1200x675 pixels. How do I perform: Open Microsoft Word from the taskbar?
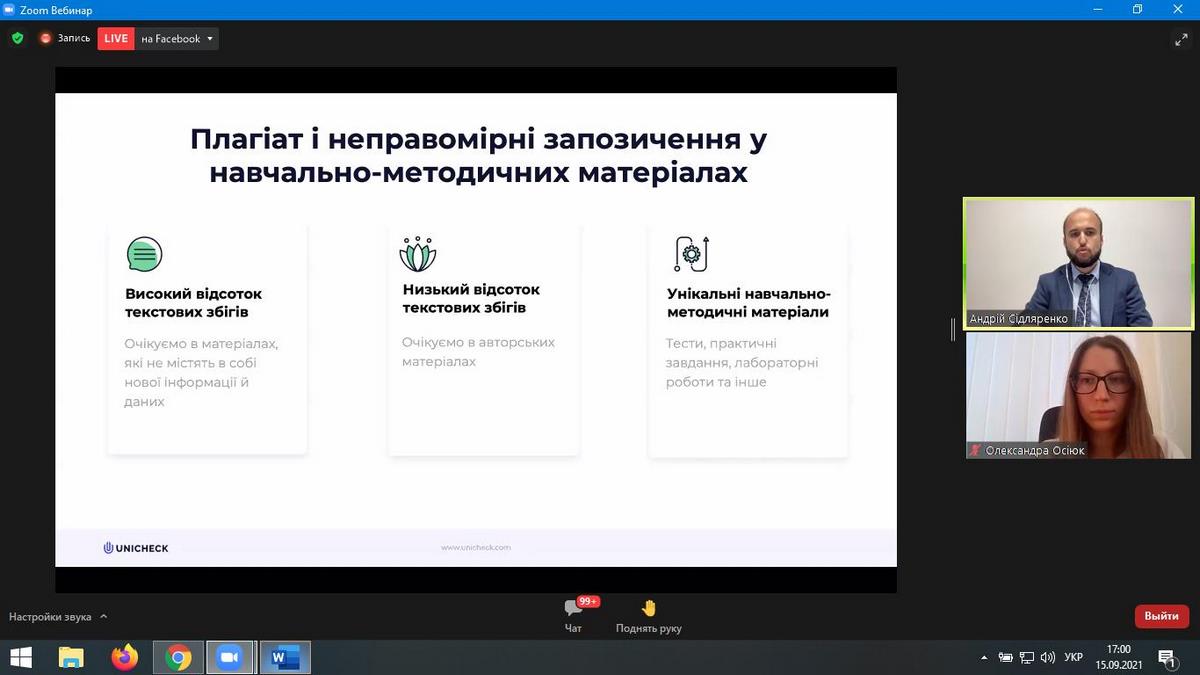coord(285,657)
